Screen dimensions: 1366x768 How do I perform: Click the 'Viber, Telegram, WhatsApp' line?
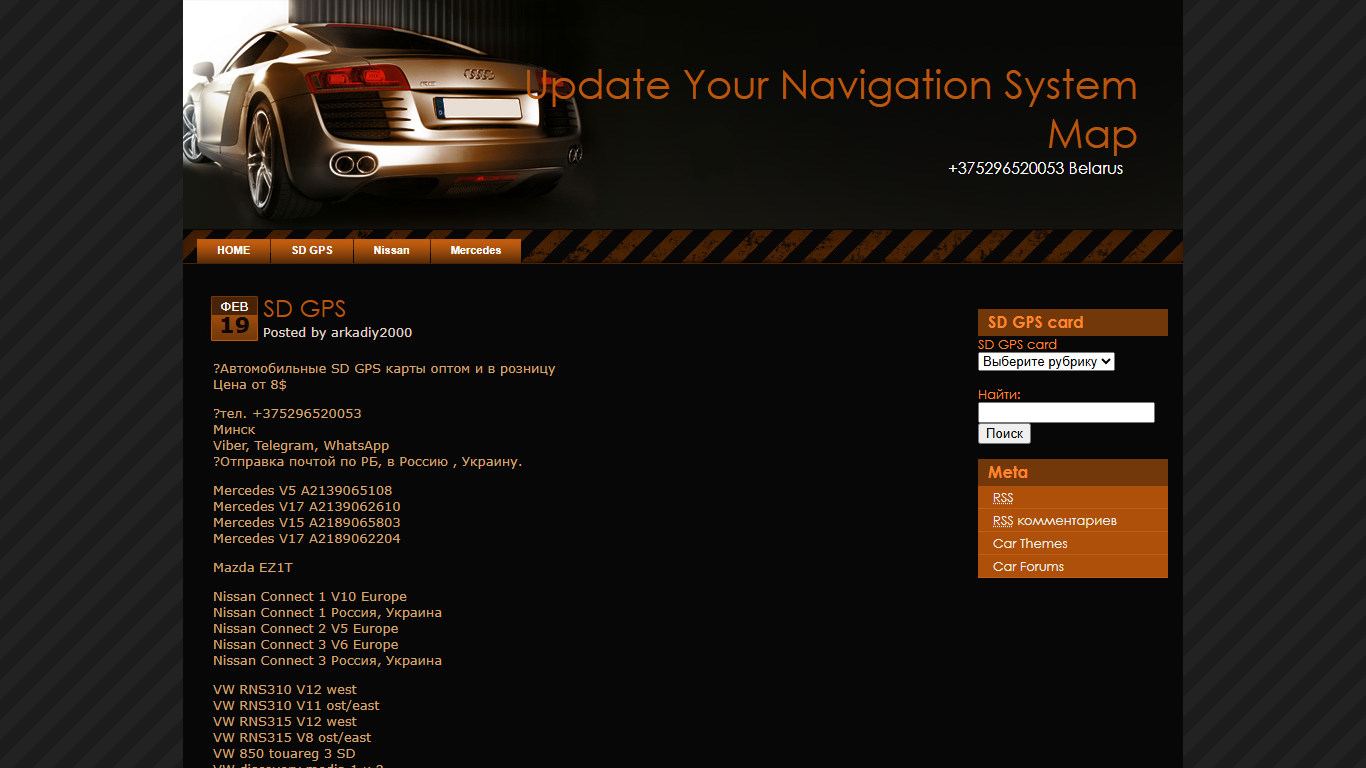[301, 446]
